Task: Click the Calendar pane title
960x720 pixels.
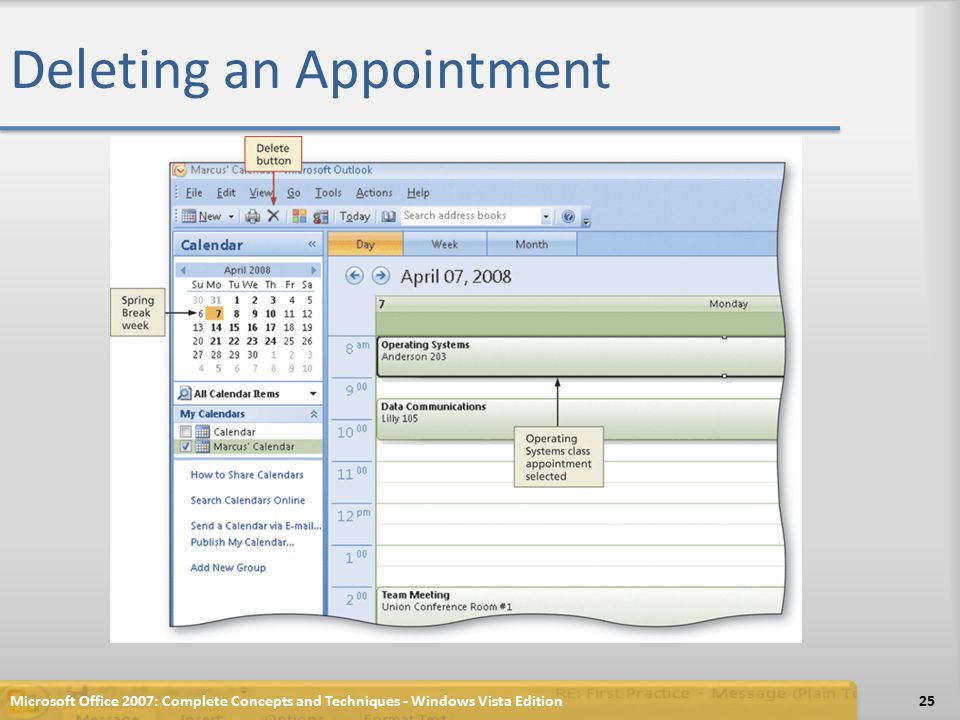Action: pyautogui.click(x=212, y=245)
